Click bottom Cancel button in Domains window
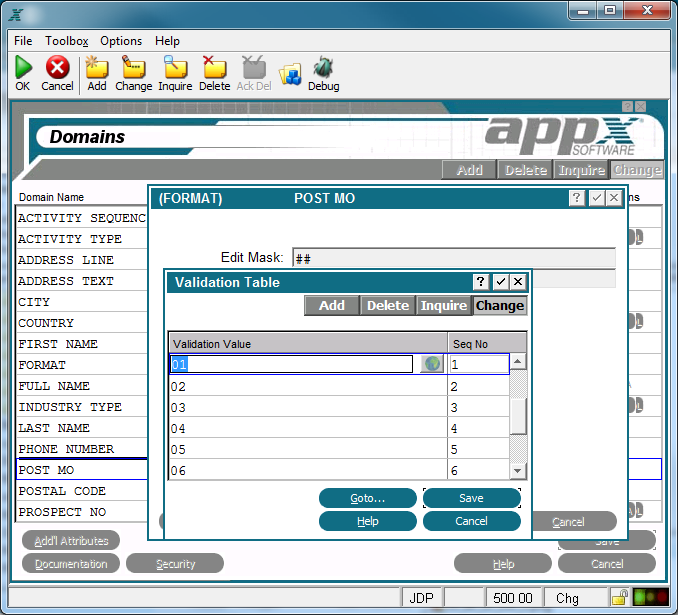The width and height of the screenshot is (678, 615). [x=607, y=564]
